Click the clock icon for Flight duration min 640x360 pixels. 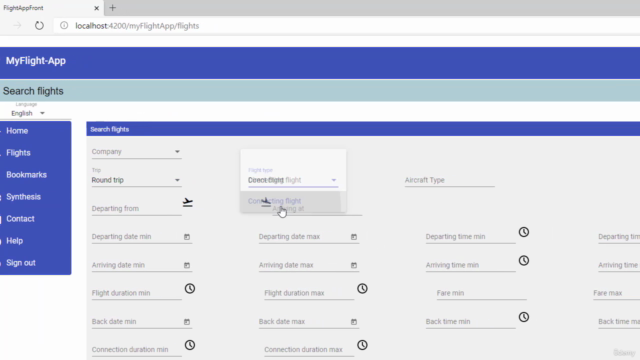[190, 289]
